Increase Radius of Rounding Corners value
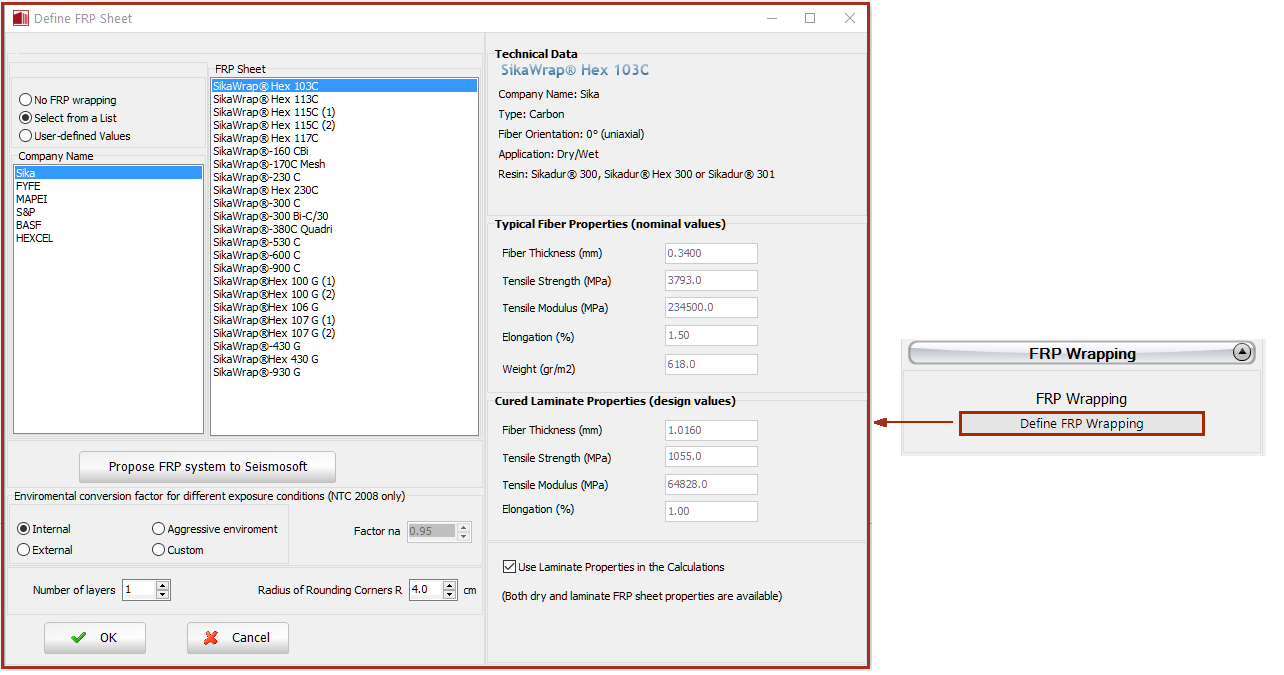The height and width of the screenshot is (675, 1284). click(450, 585)
